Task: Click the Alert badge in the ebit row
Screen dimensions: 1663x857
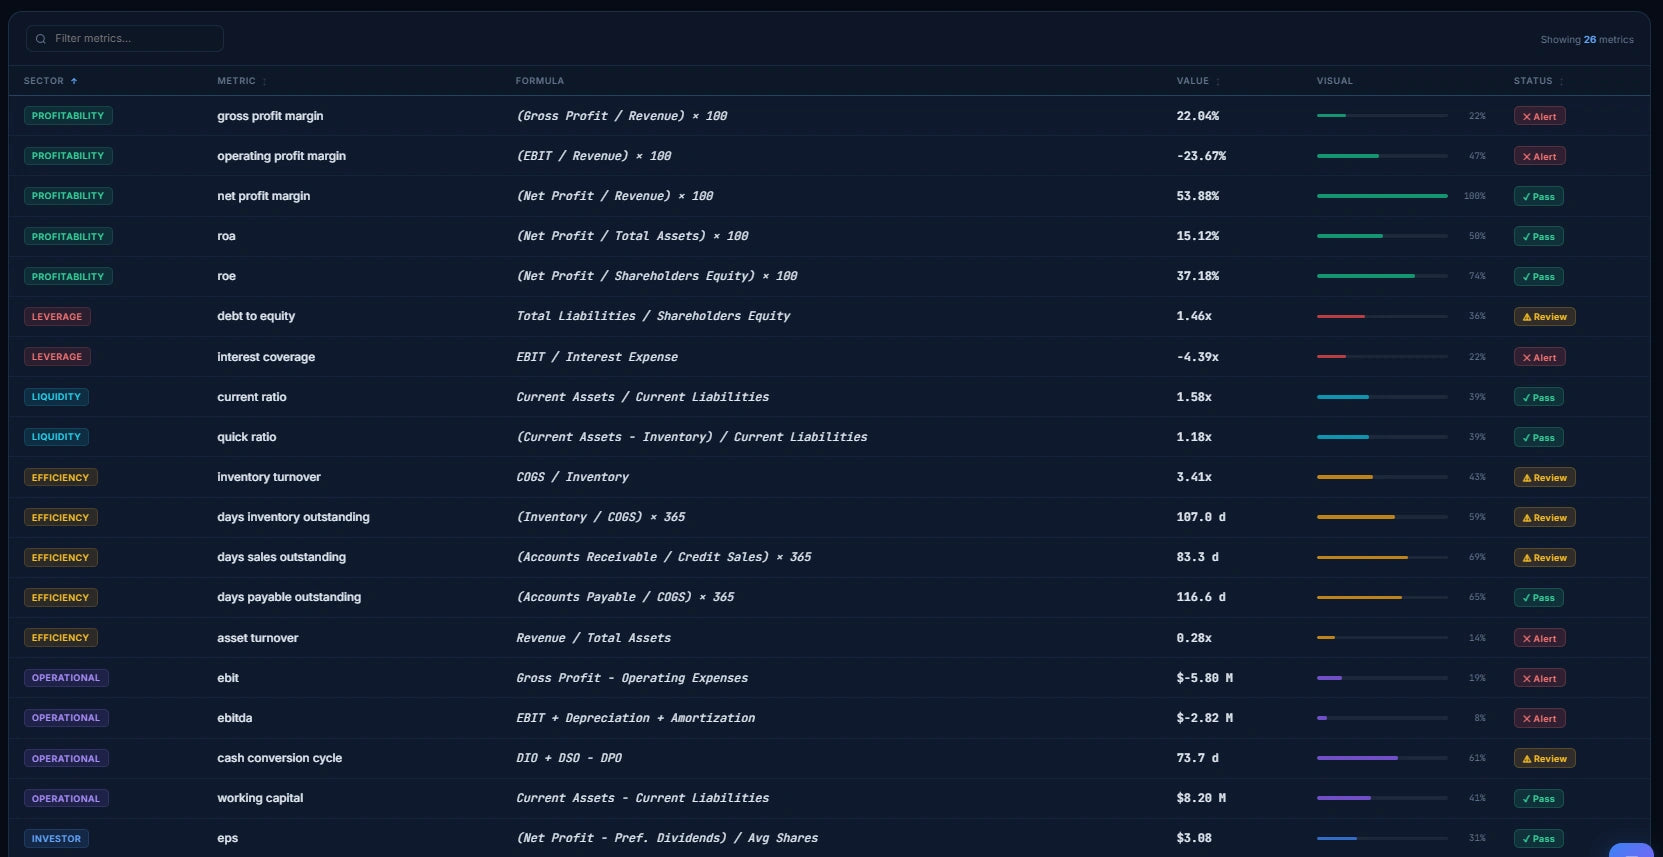Action: click(1539, 678)
